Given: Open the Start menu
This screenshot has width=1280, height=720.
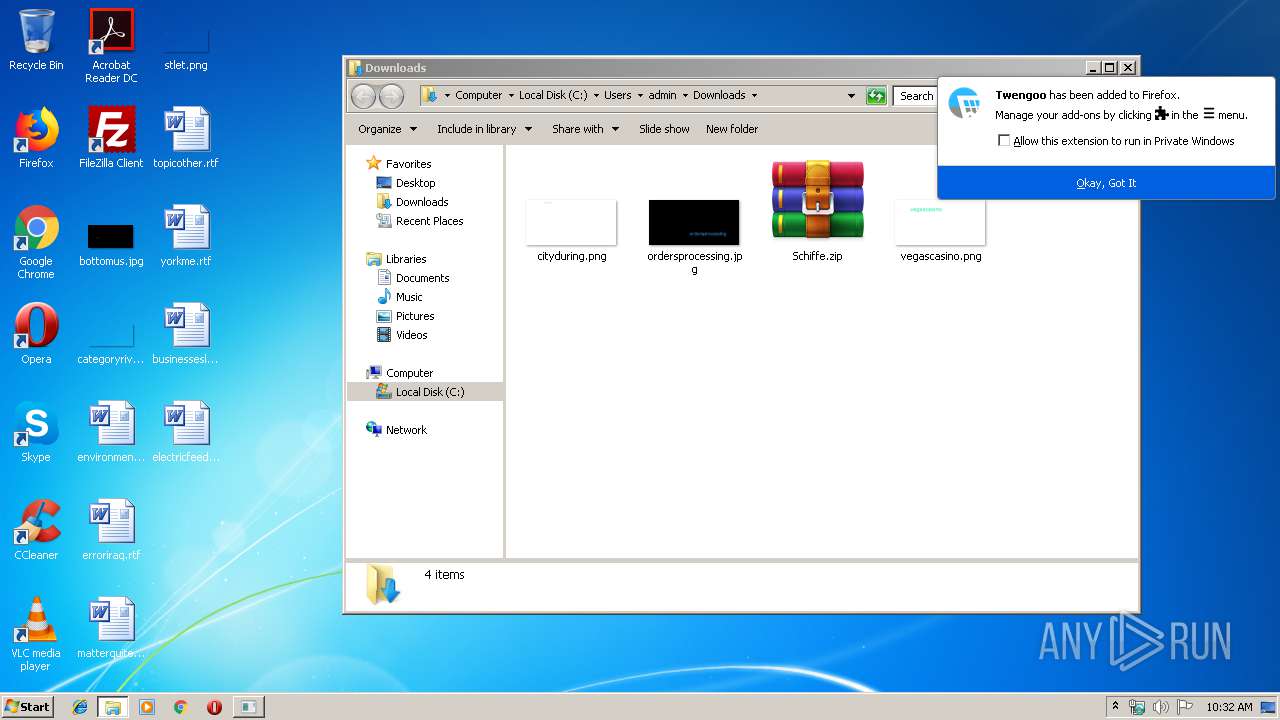Looking at the screenshot, I should [27, 707].
